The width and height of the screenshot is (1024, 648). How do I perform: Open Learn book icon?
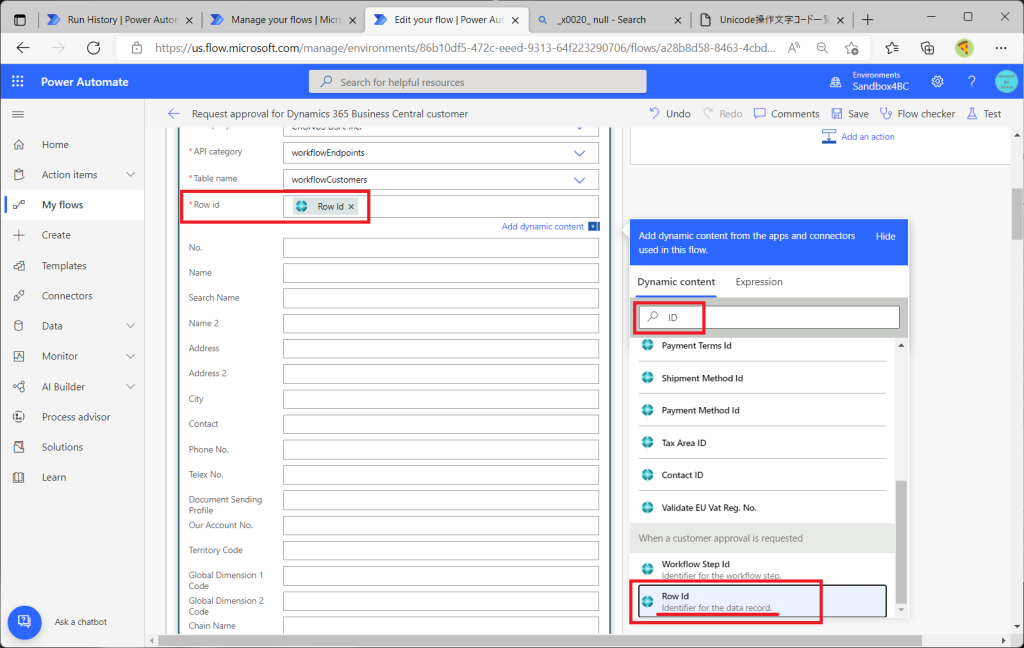click(x=19, y=478)
